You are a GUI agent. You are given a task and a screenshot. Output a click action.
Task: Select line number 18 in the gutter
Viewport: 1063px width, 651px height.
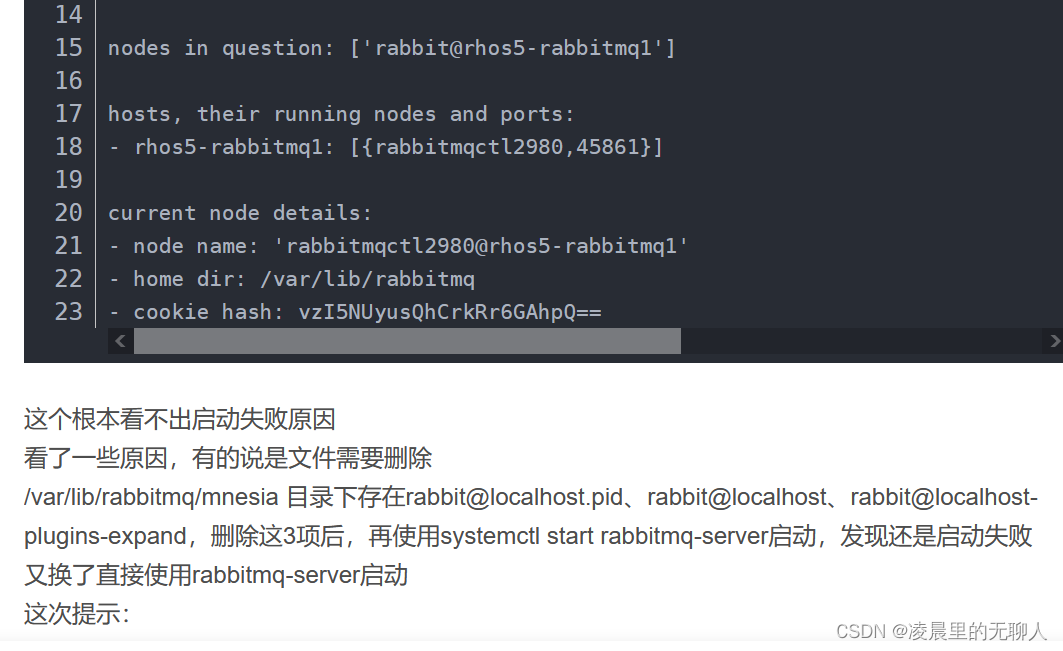68,146
